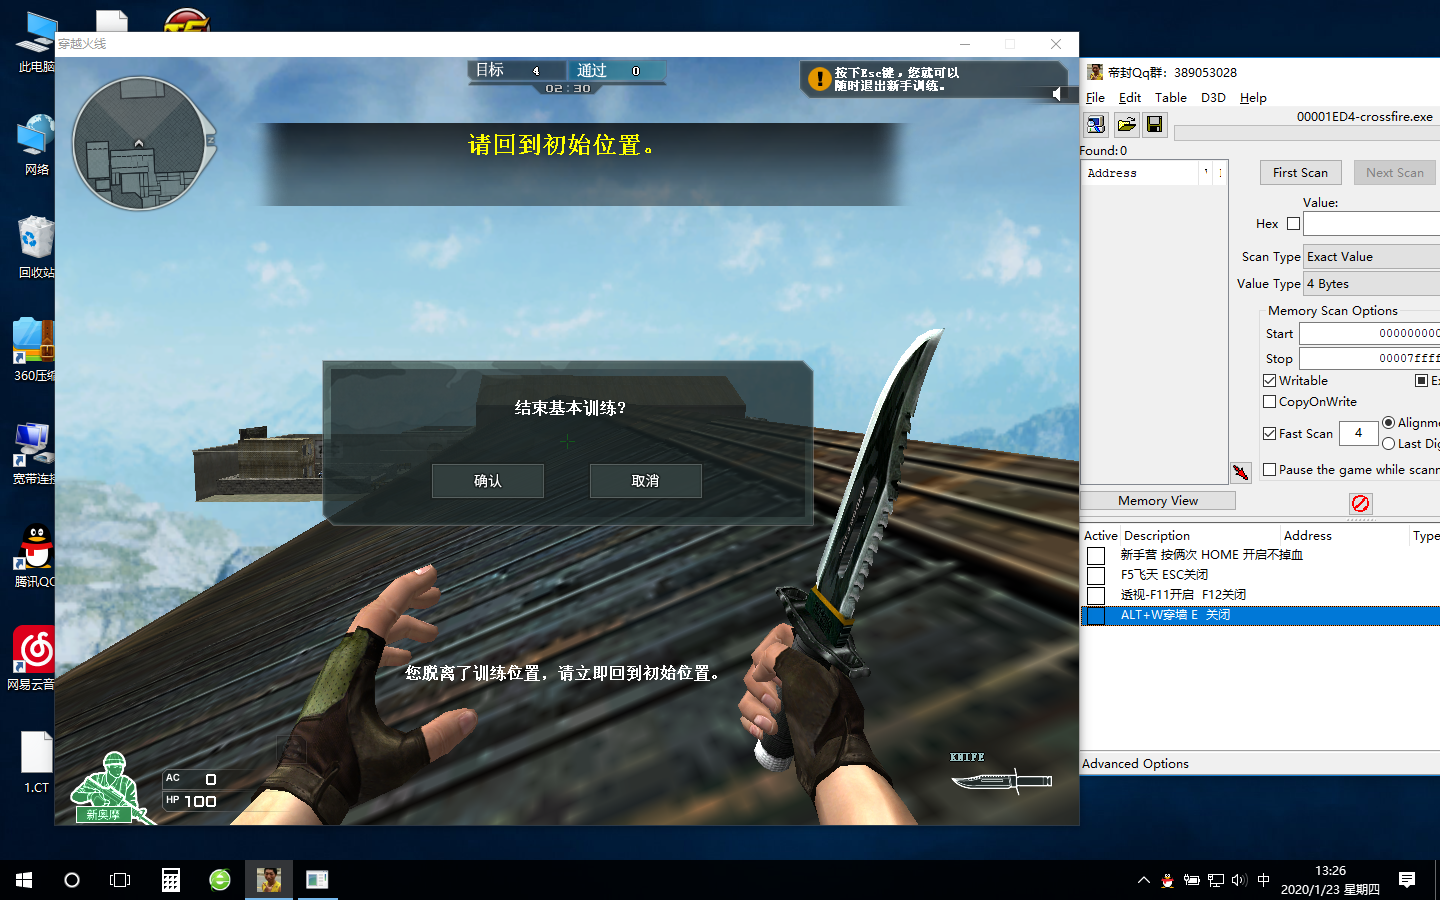Click the First Scan button
1440x900 pixels.
[1300, 173]
